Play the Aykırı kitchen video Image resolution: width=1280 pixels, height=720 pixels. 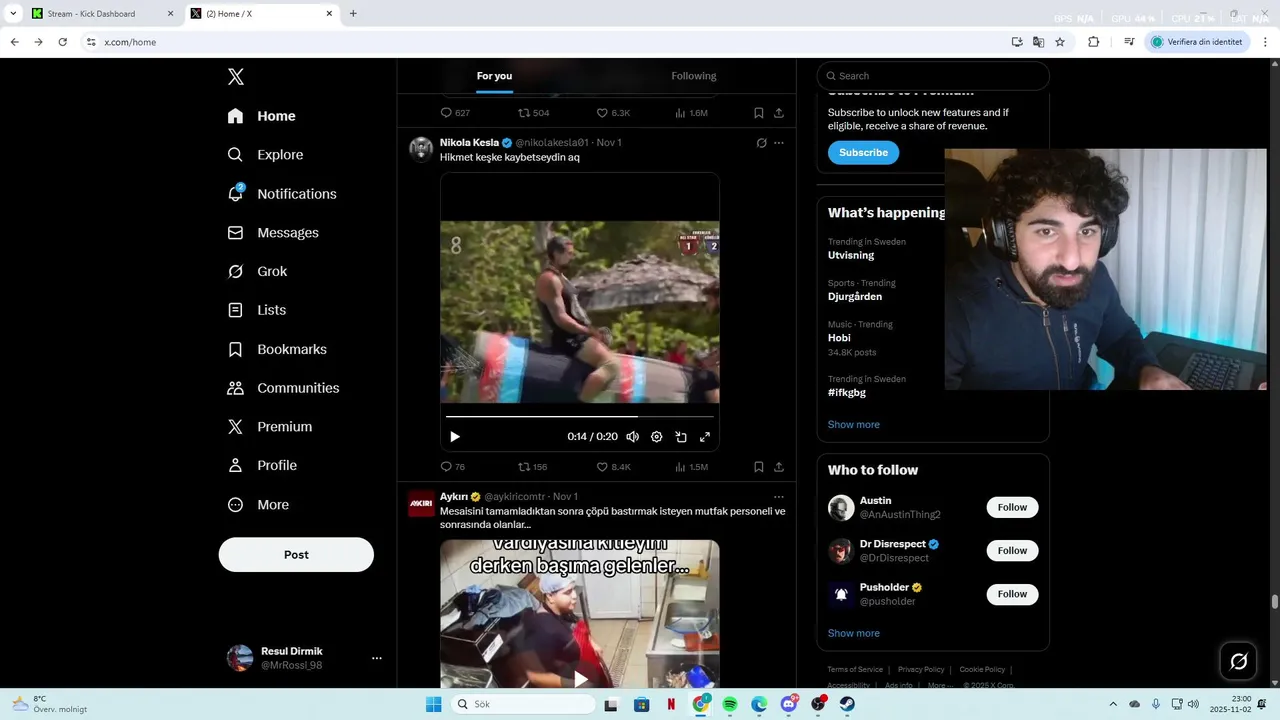click(580, 679)
